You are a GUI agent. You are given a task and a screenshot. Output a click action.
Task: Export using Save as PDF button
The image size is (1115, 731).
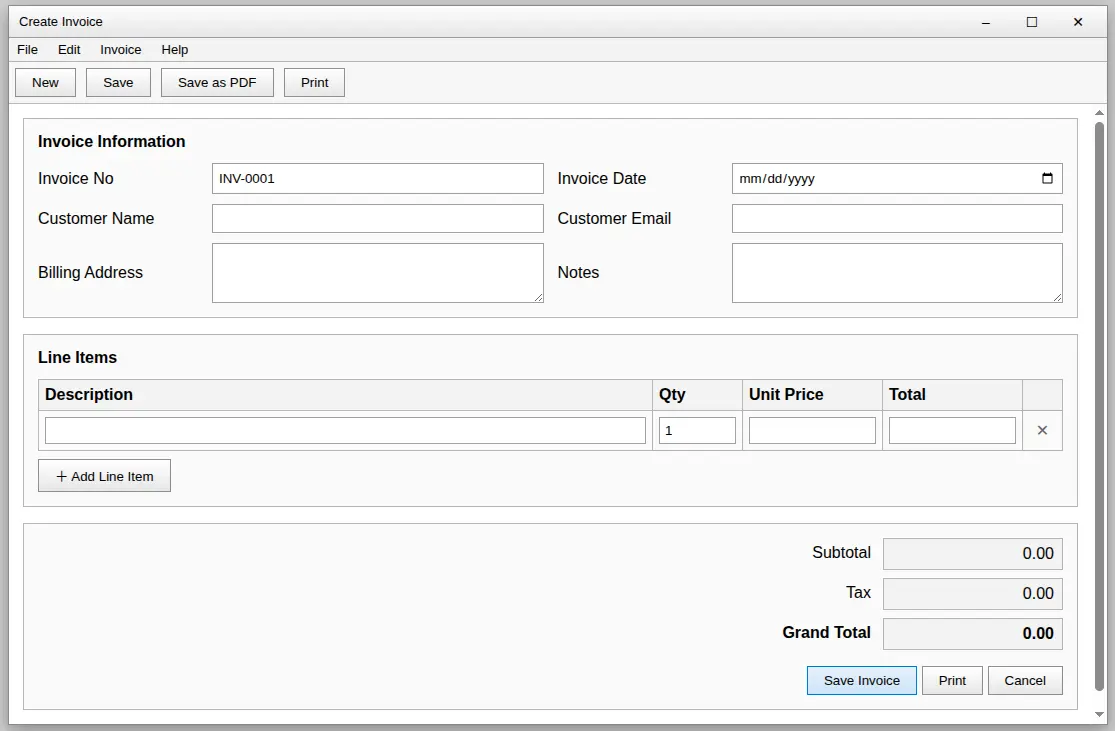(217, 83)
